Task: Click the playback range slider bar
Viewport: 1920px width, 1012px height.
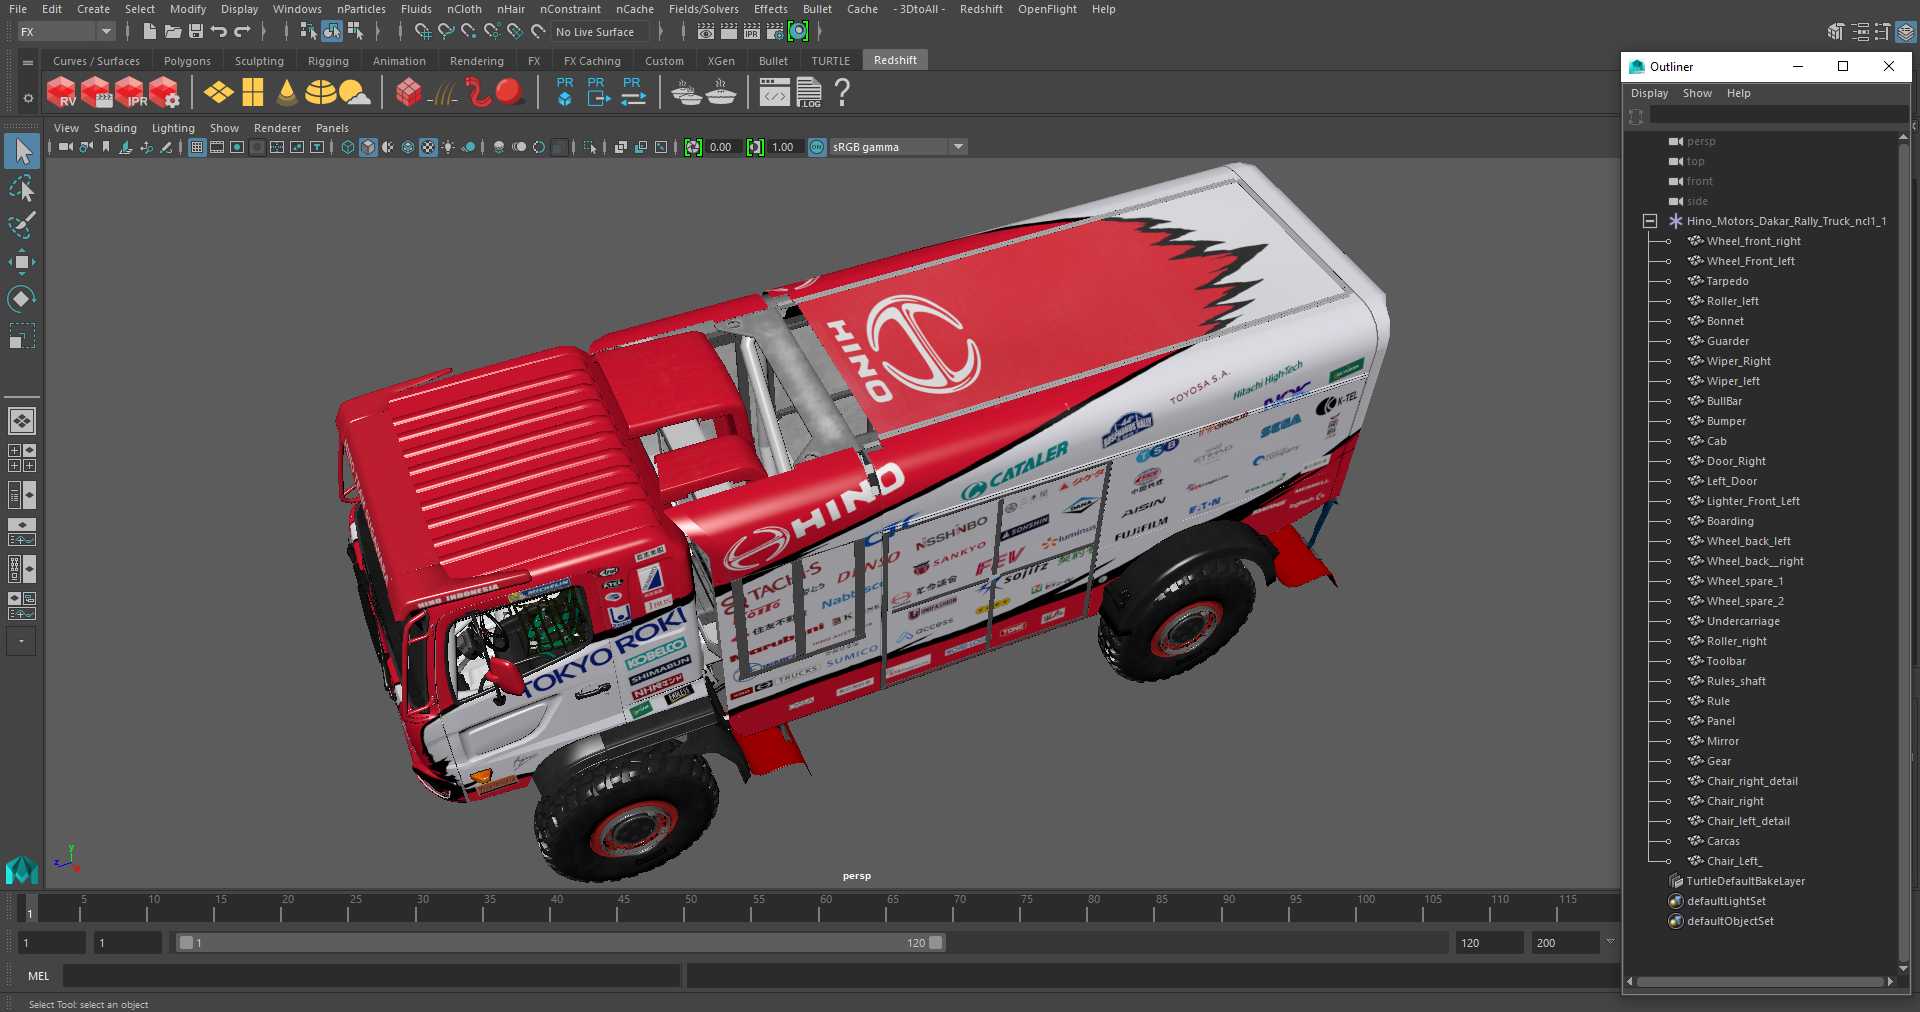Action: pyautogui.click(x=560, y=942)
